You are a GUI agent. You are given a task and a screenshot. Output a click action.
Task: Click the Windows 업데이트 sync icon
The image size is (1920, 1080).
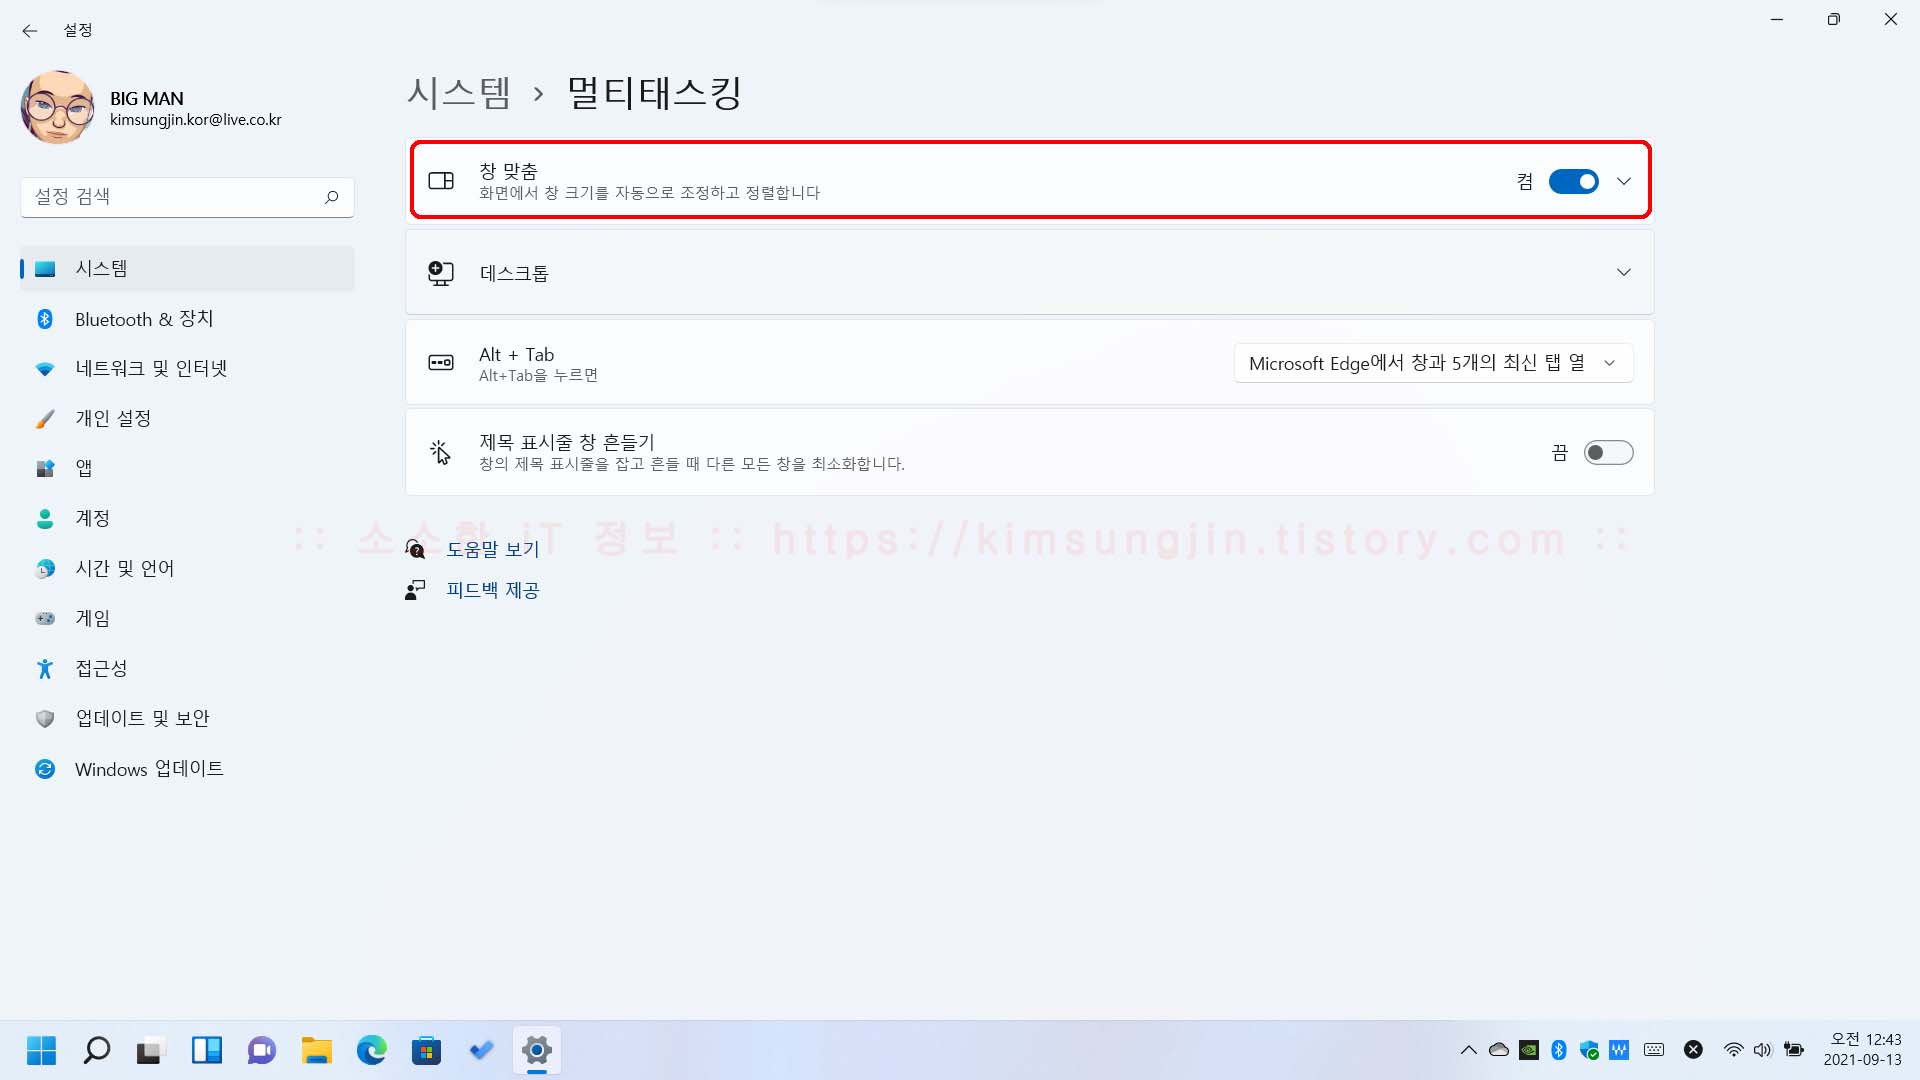[x=45, y=769]
